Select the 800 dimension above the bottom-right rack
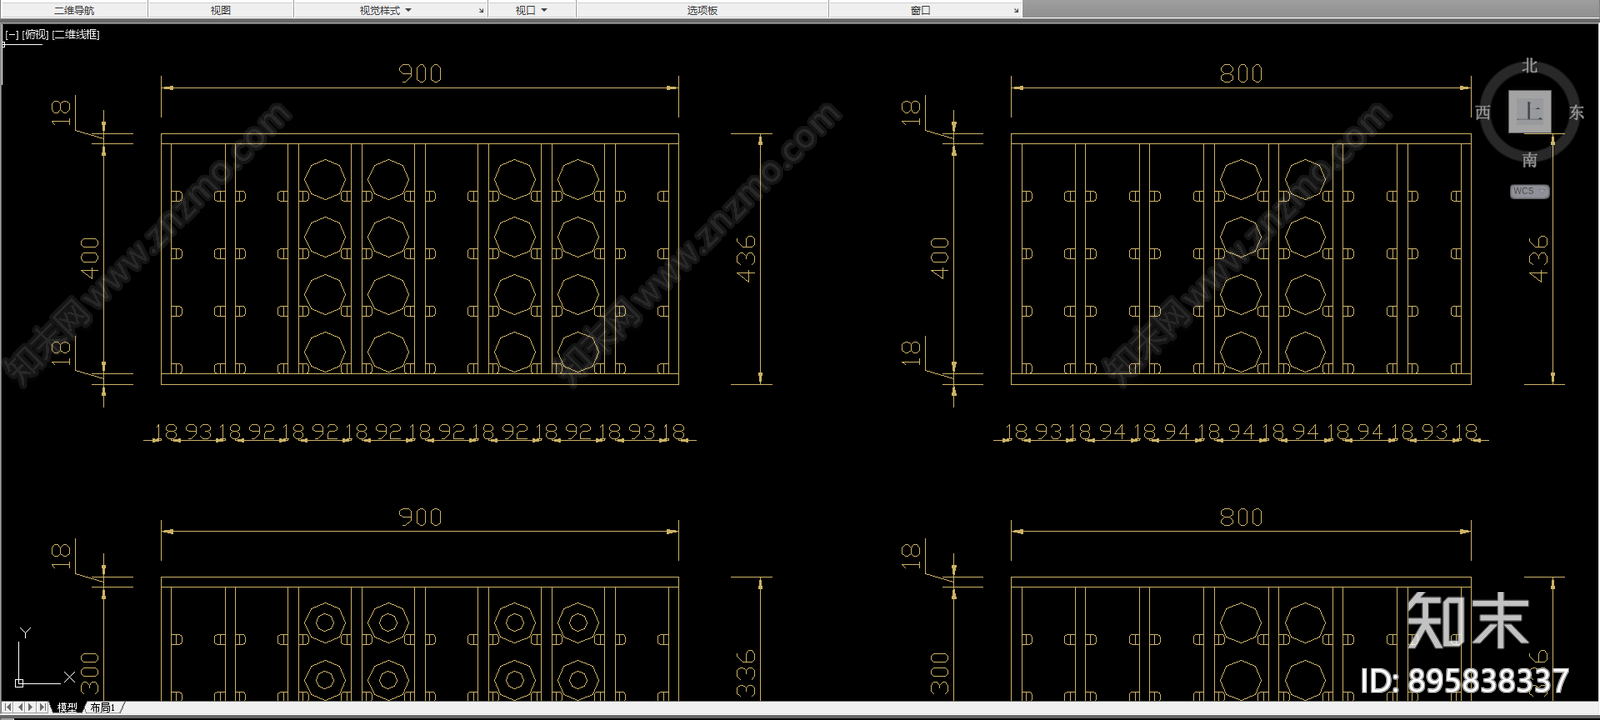The width and height of the screenshot is (1600, 720). 1241,517
